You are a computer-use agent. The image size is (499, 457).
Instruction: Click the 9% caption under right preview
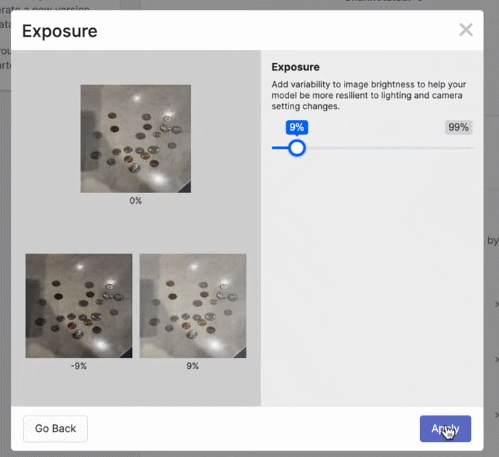coord(193,366)
